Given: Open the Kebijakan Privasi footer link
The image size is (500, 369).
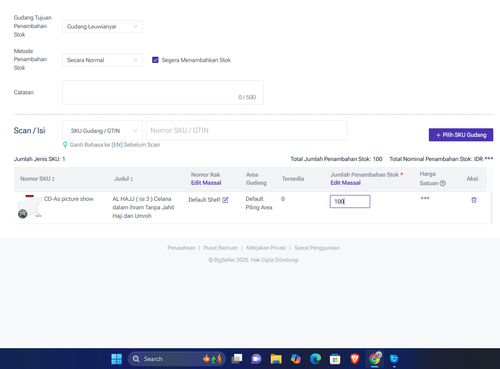Looking at the screenshot, I should pos(266,248).
